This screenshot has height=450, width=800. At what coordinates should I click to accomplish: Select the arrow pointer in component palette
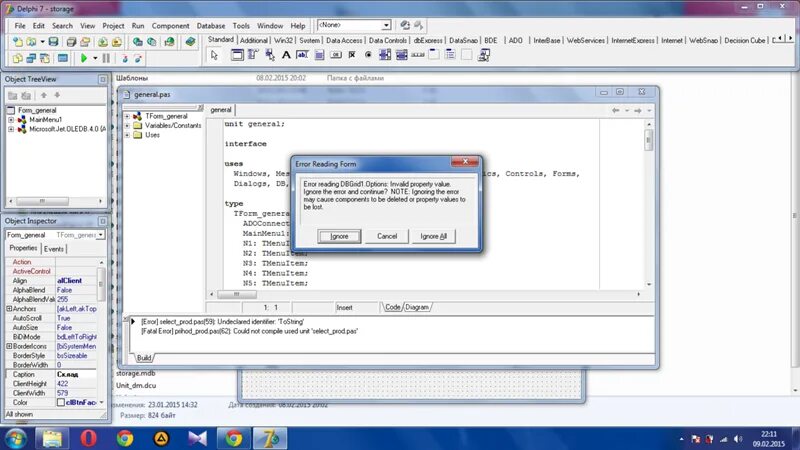coord(214,55)
